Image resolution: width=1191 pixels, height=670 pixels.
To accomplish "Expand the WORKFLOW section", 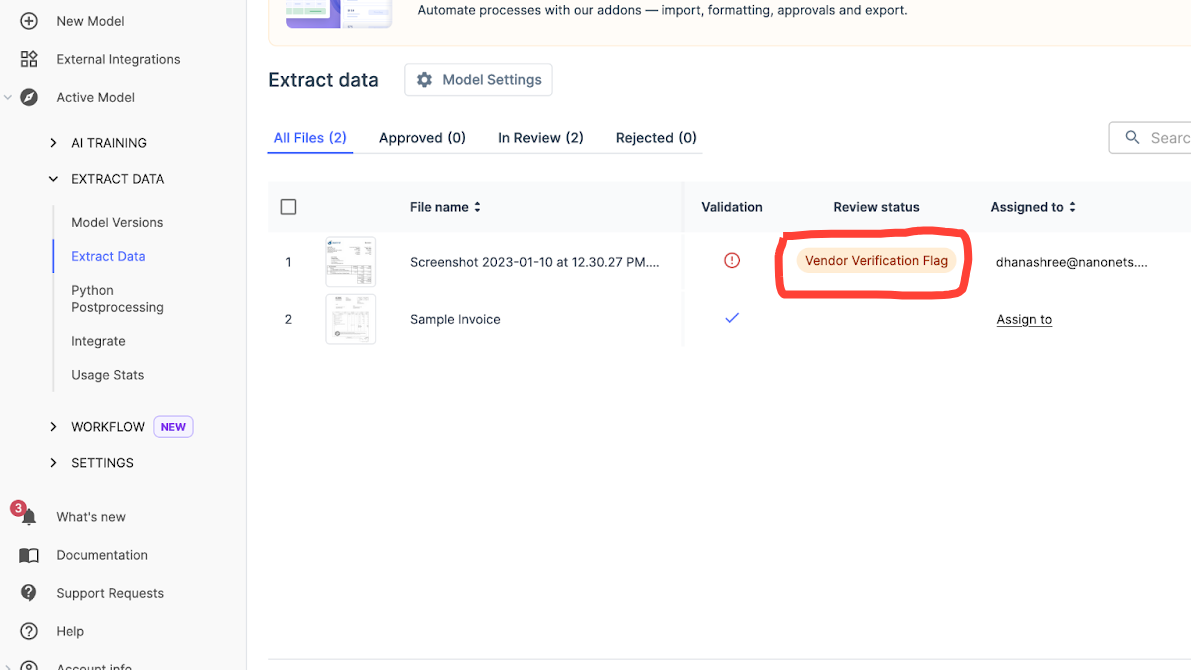I will coord(53,427).
